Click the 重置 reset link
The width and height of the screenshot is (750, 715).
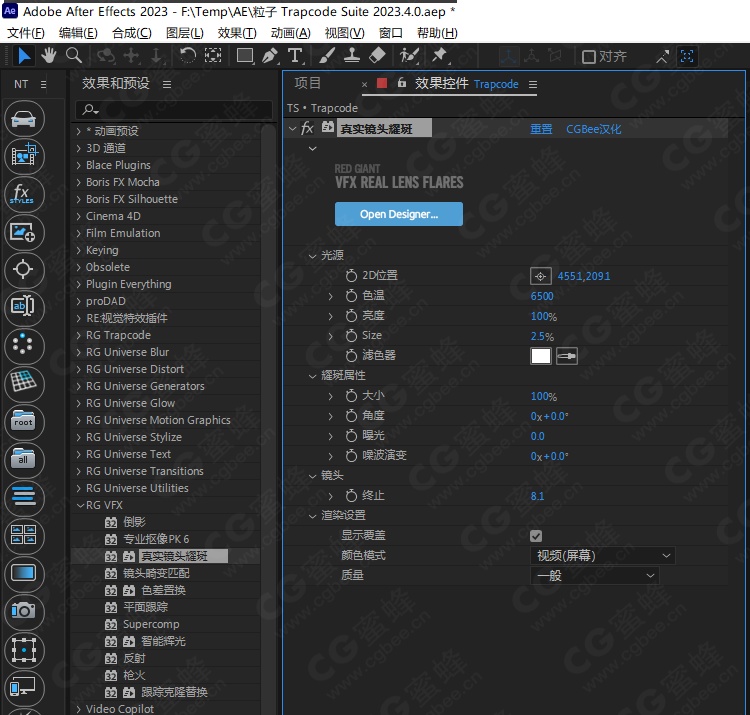point(541,129)
